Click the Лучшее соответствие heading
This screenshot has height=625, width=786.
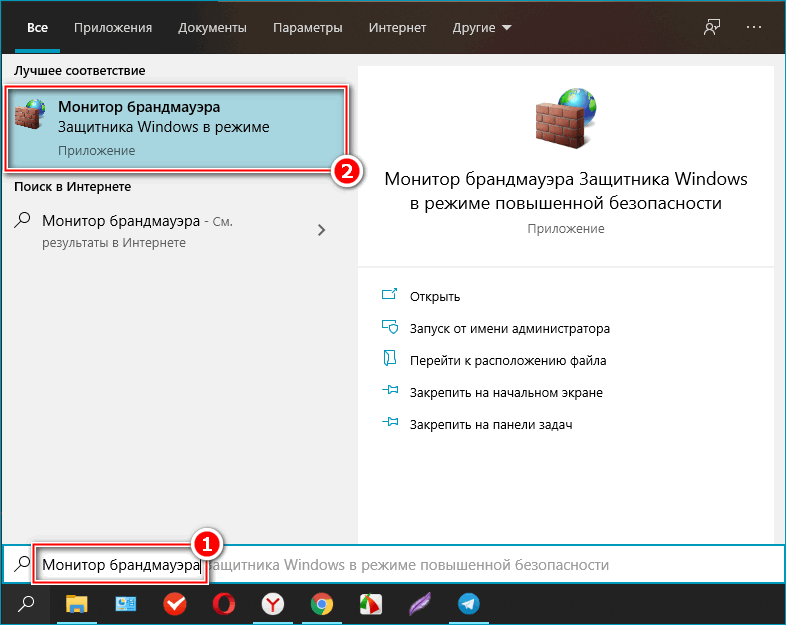80,71
